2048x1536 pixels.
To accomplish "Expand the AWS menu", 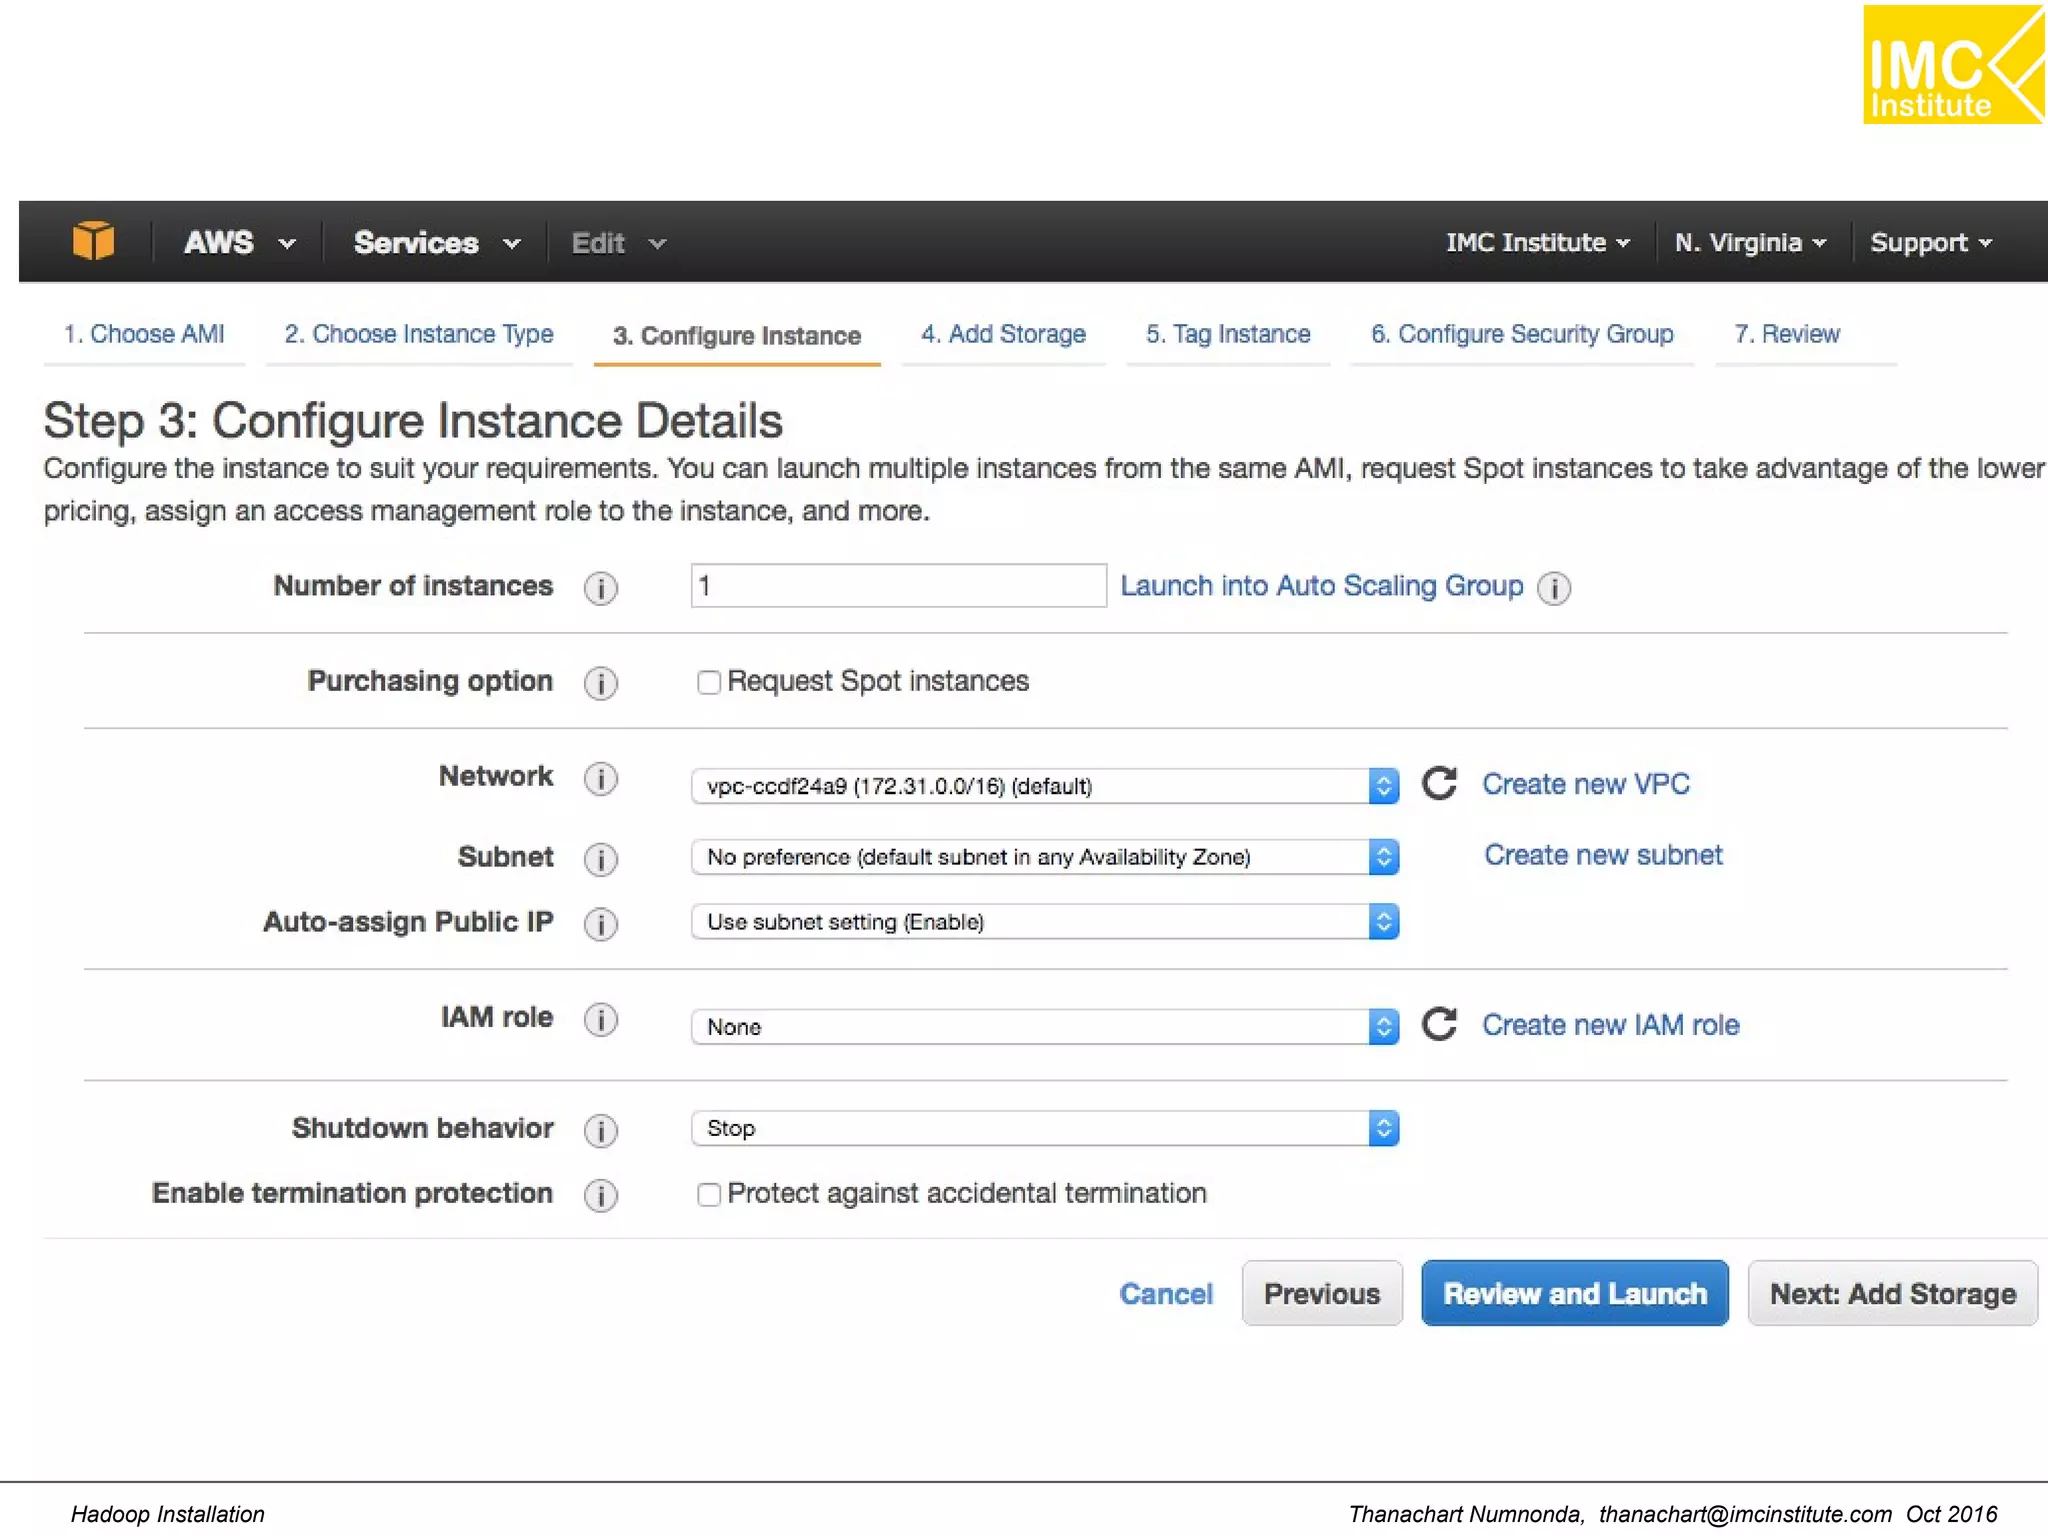I will 239,242.
